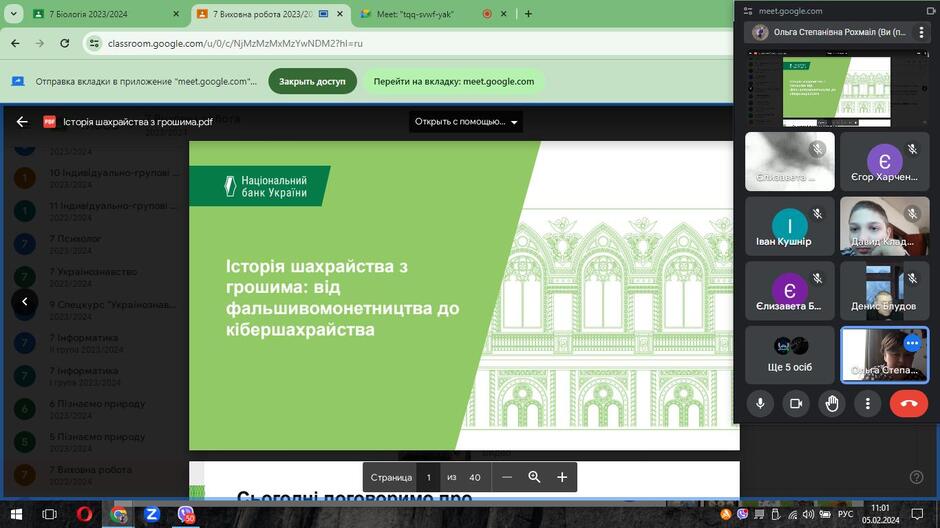Open the tab search chevron dropdown

13,14
